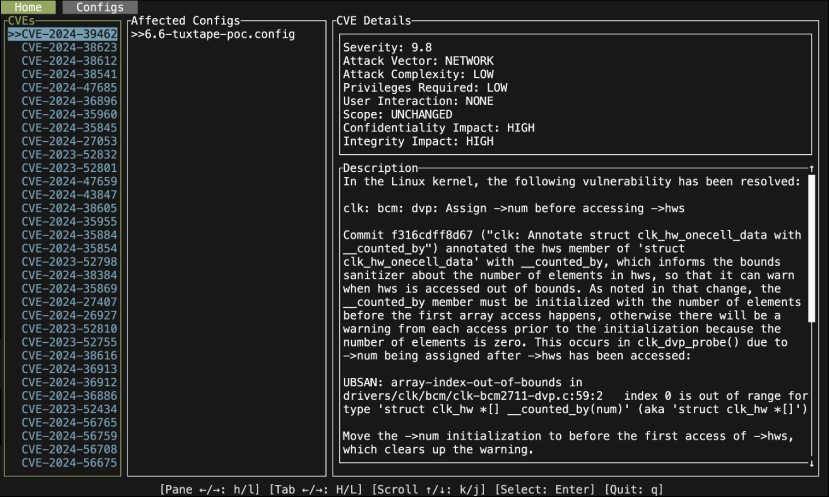Click the Description scroll up arrow
829x497 pixels.
(811, 168)
